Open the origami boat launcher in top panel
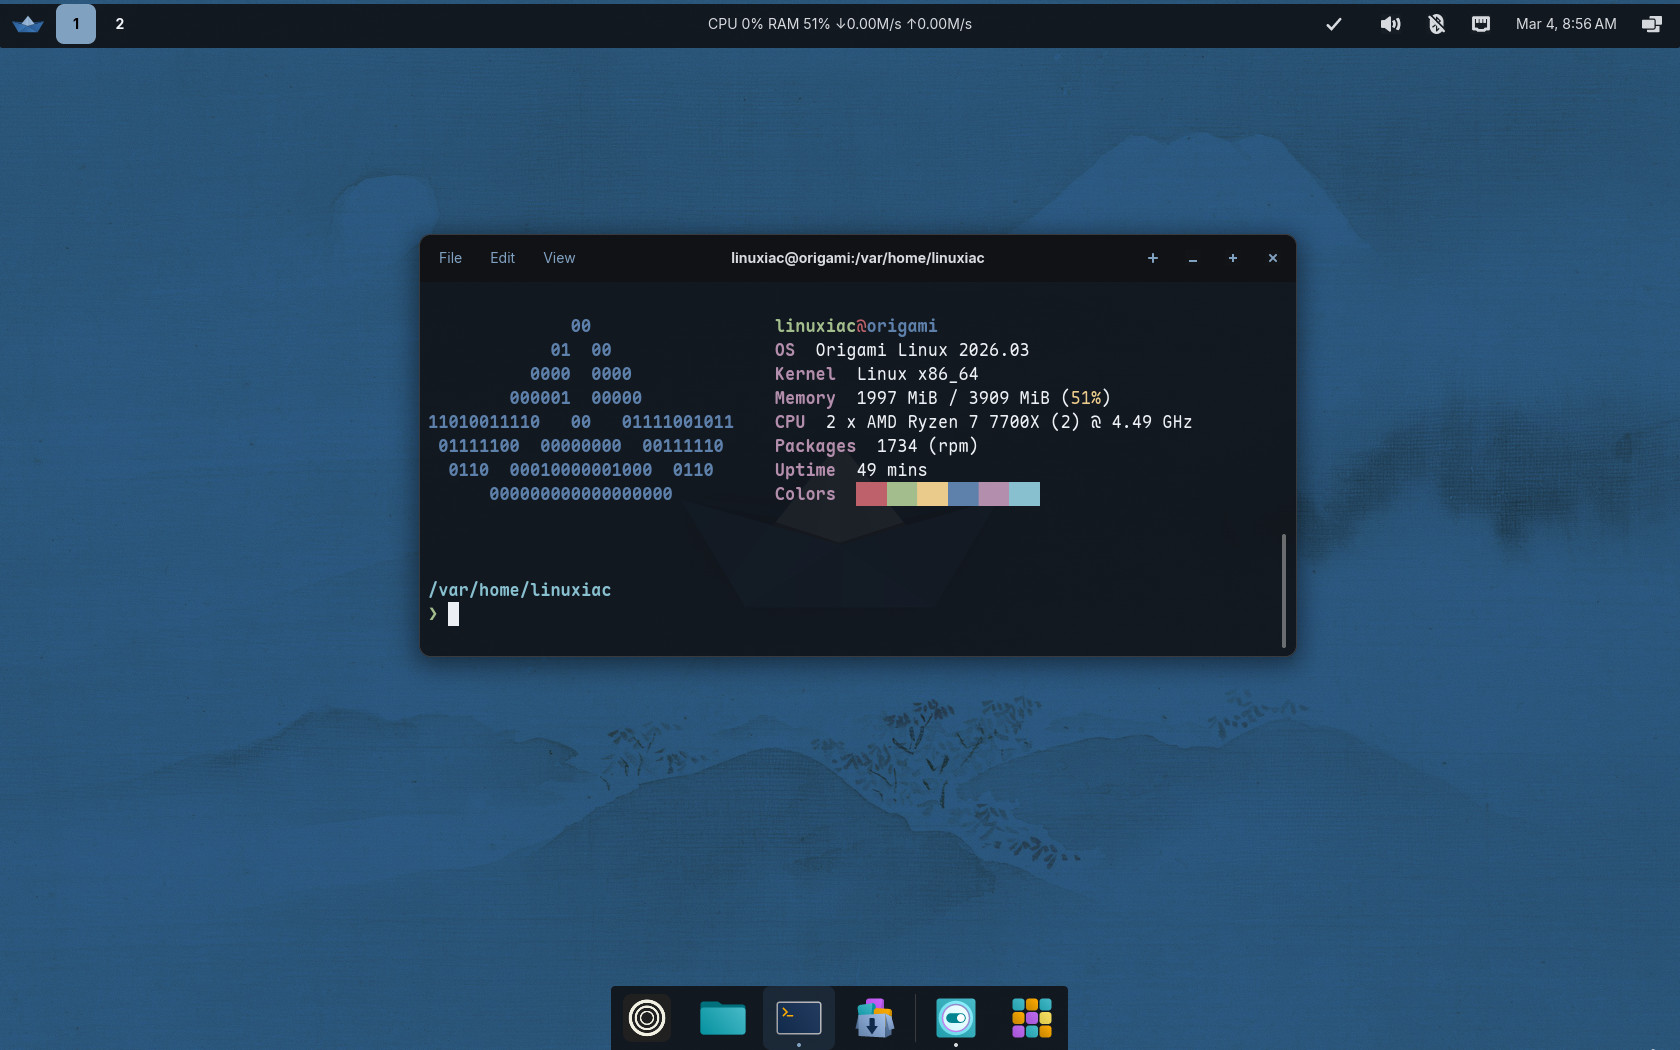Image resolution: width=1680 pixels, height=1050 pixels. point(28,24)
